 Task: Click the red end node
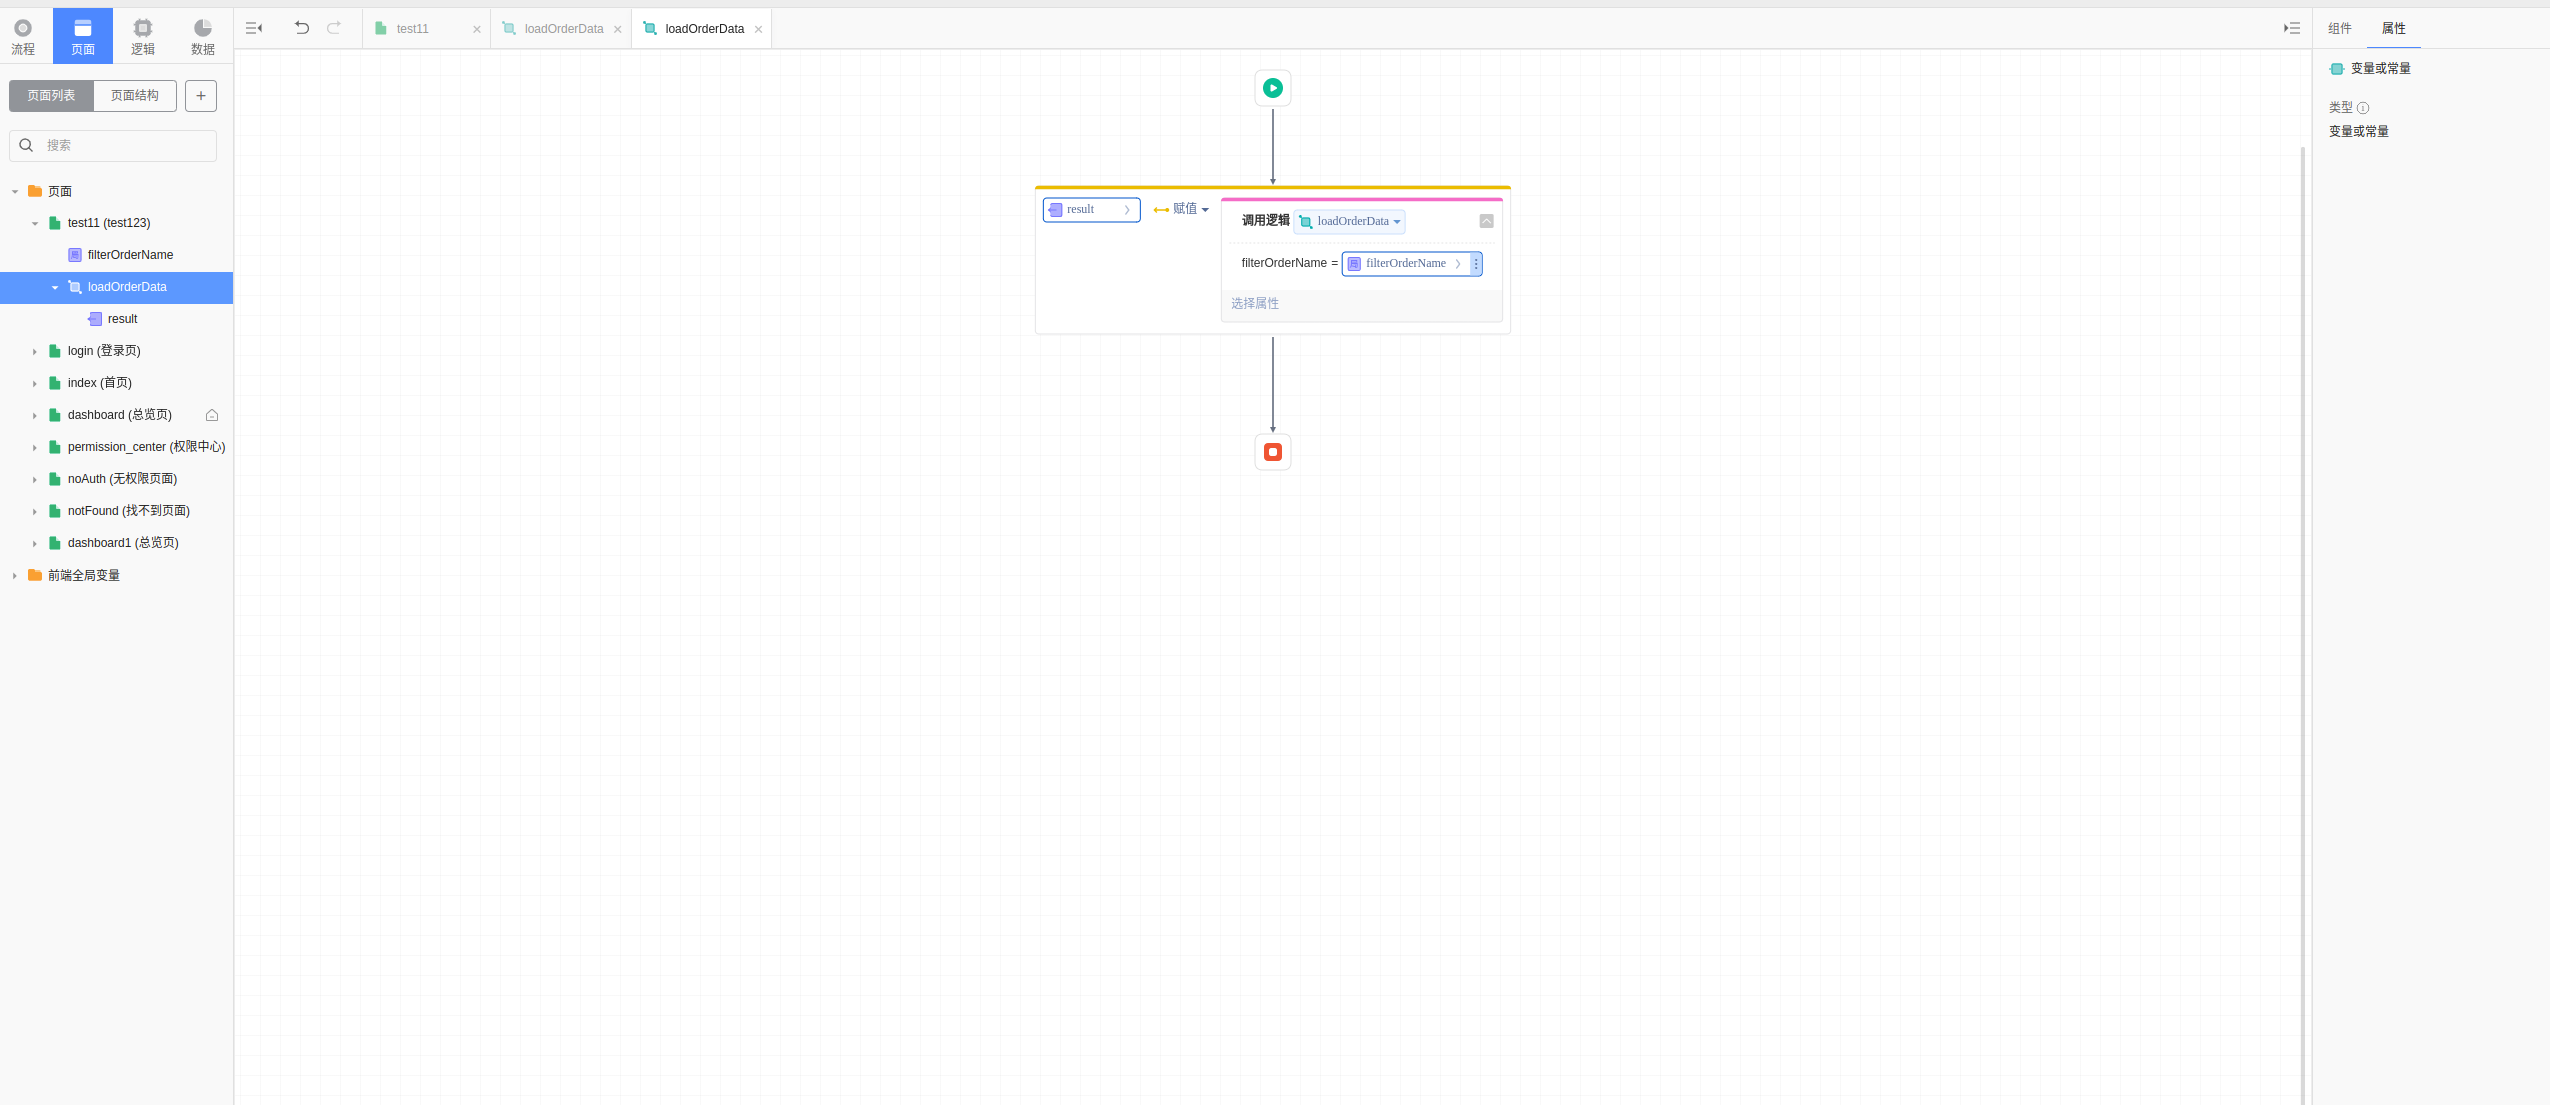click(x=1273, y=452)
